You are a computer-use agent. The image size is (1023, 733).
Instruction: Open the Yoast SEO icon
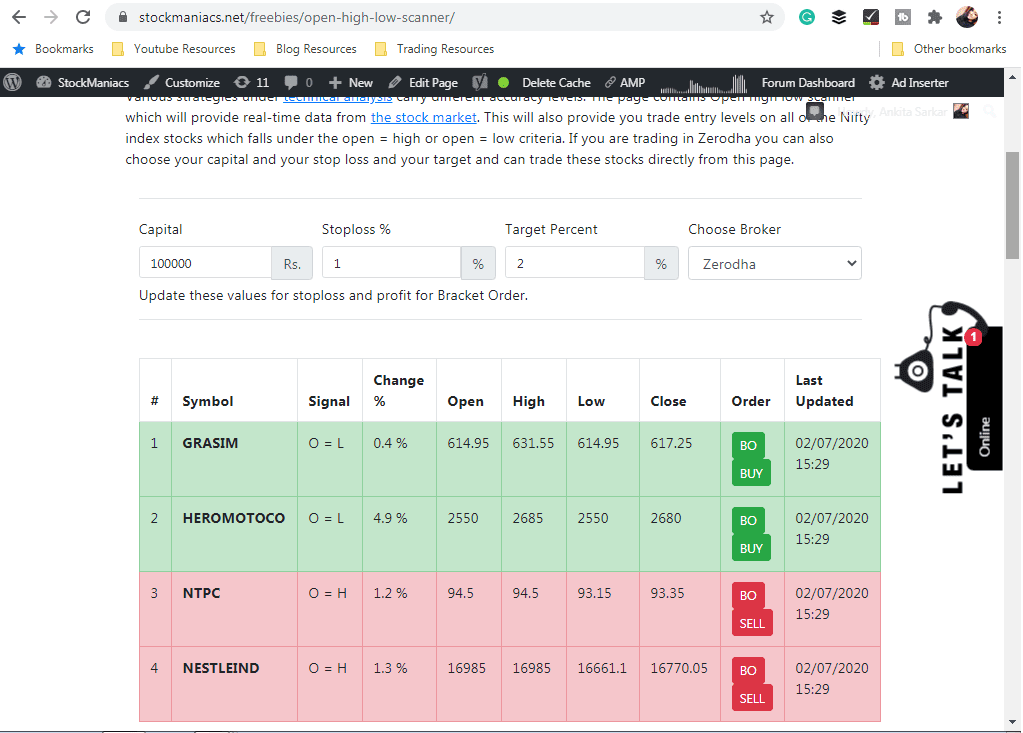pyautogui.click(x=480, y=83)
